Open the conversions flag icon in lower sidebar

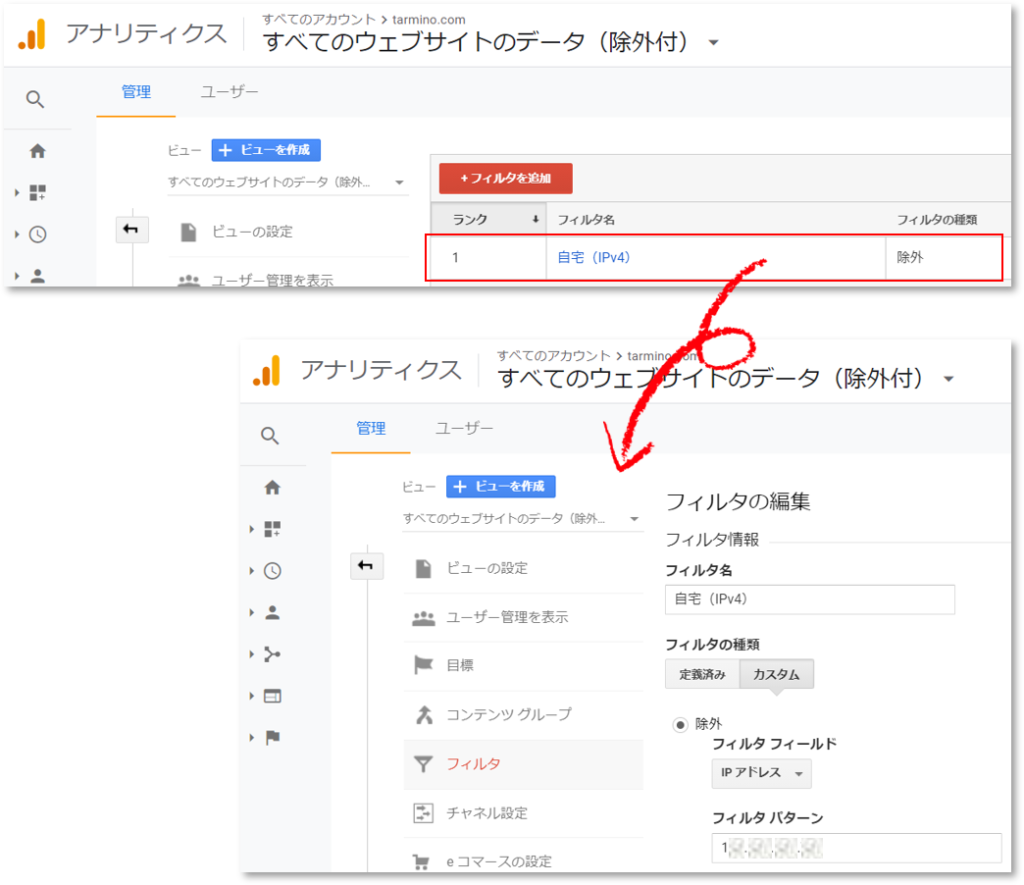[x=272, y=737]
